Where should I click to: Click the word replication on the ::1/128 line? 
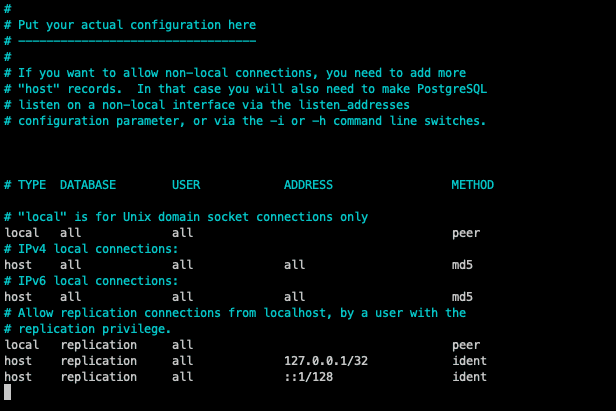pos(98,377)
